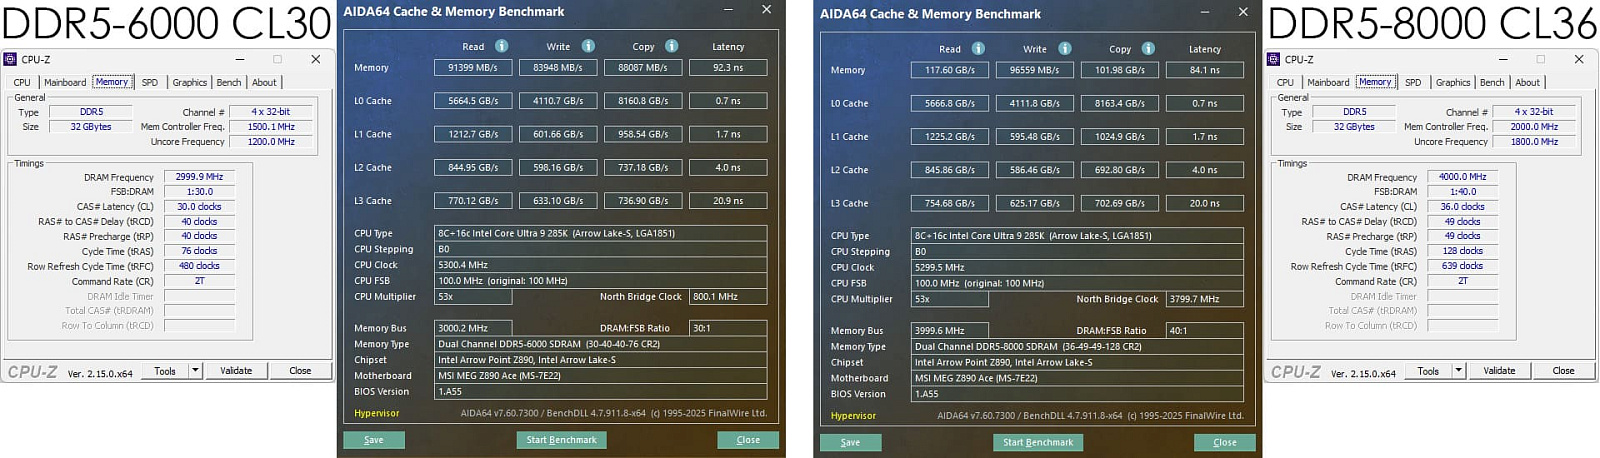Click Validate button in right CPU-Z window
The height and width of the screenshot is (458, 1600).
coord(1499,371)
